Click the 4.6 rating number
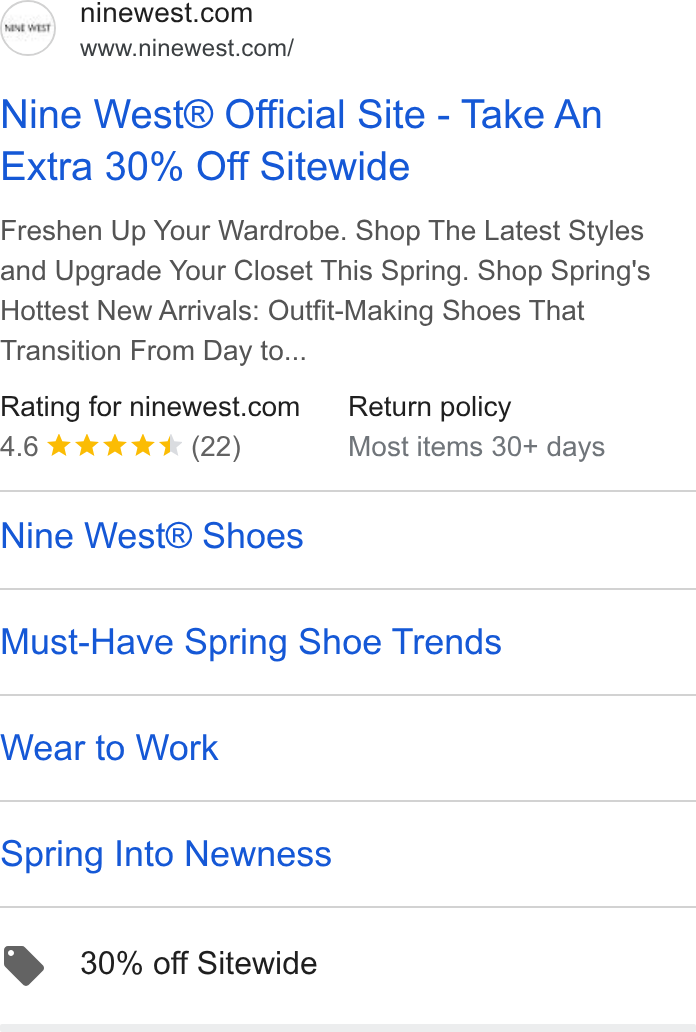Viewport: 696px width, 1032px height. coord(19,447)
